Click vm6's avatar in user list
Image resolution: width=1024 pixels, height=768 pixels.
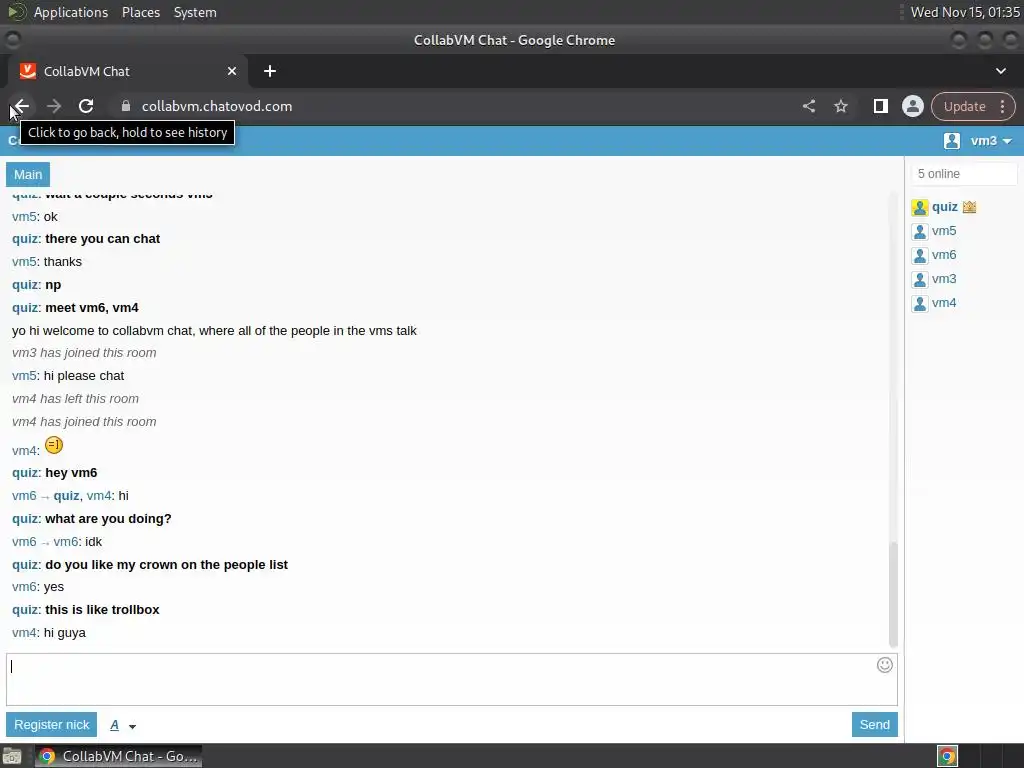(x=920, y=256)
